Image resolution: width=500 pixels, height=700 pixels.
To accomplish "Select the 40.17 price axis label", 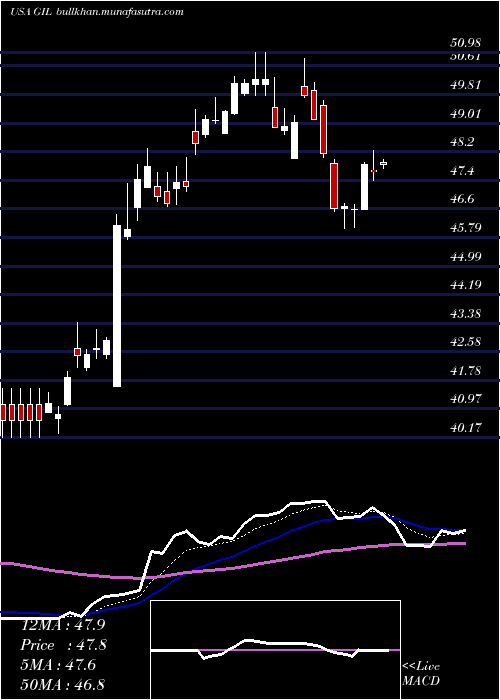I will (x=465, y=428).
